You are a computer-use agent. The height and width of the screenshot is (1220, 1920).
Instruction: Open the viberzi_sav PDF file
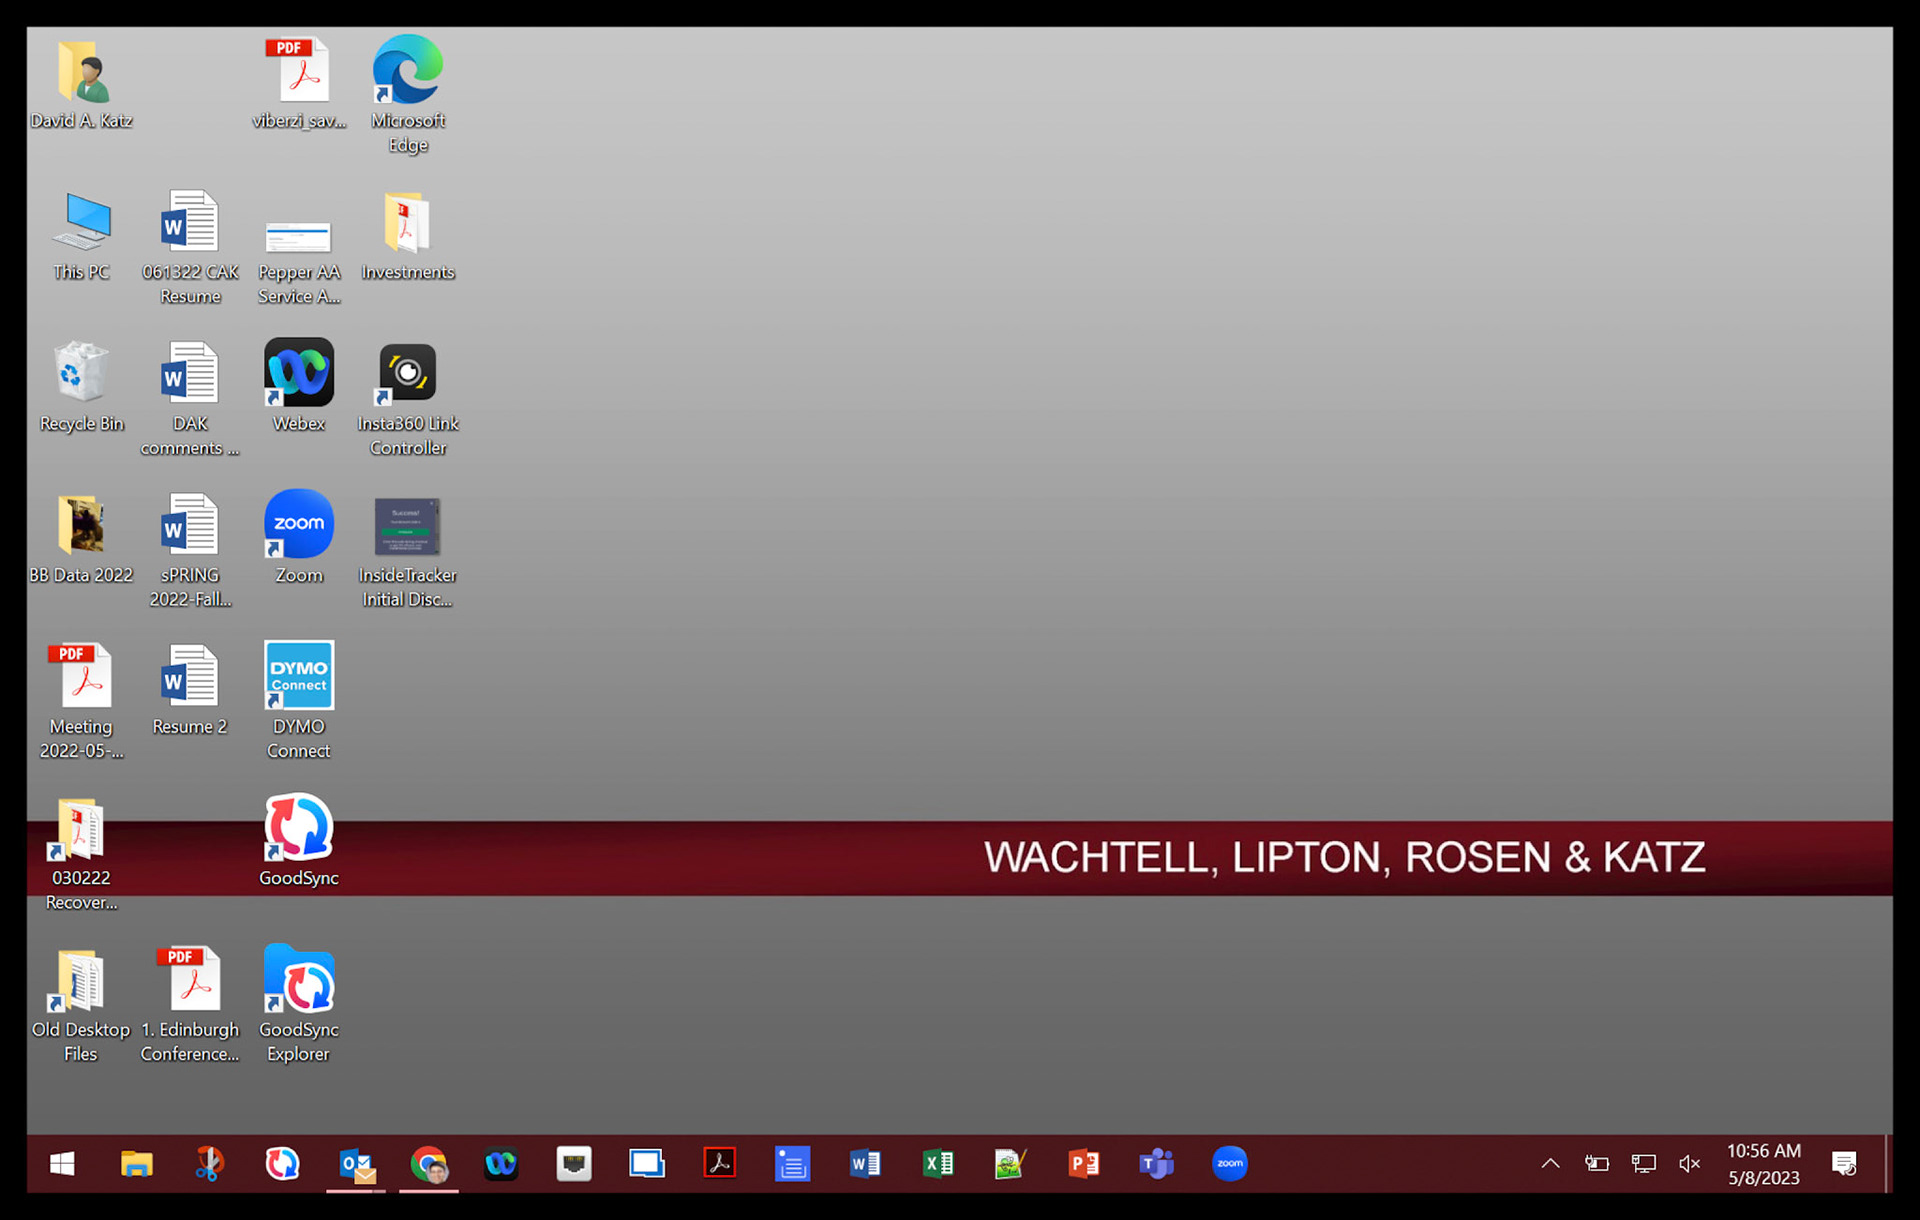299,86
